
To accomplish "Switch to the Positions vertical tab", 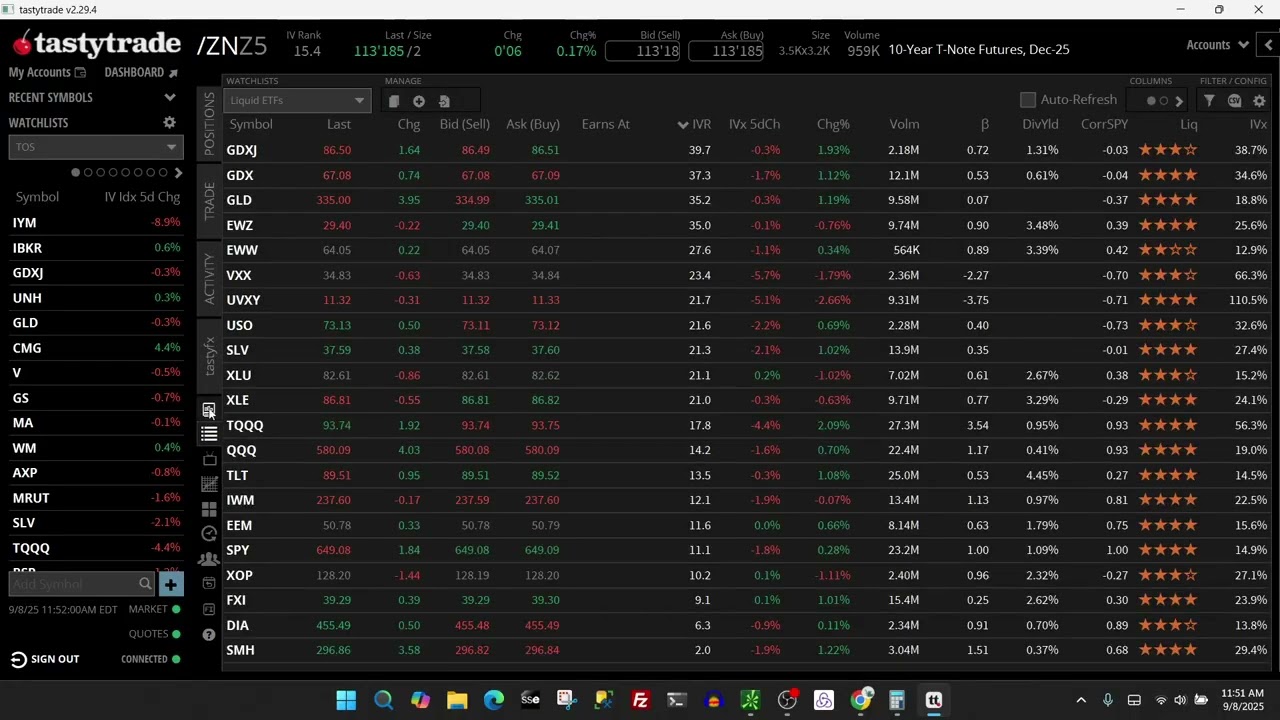I will click(x=209, y=123).
